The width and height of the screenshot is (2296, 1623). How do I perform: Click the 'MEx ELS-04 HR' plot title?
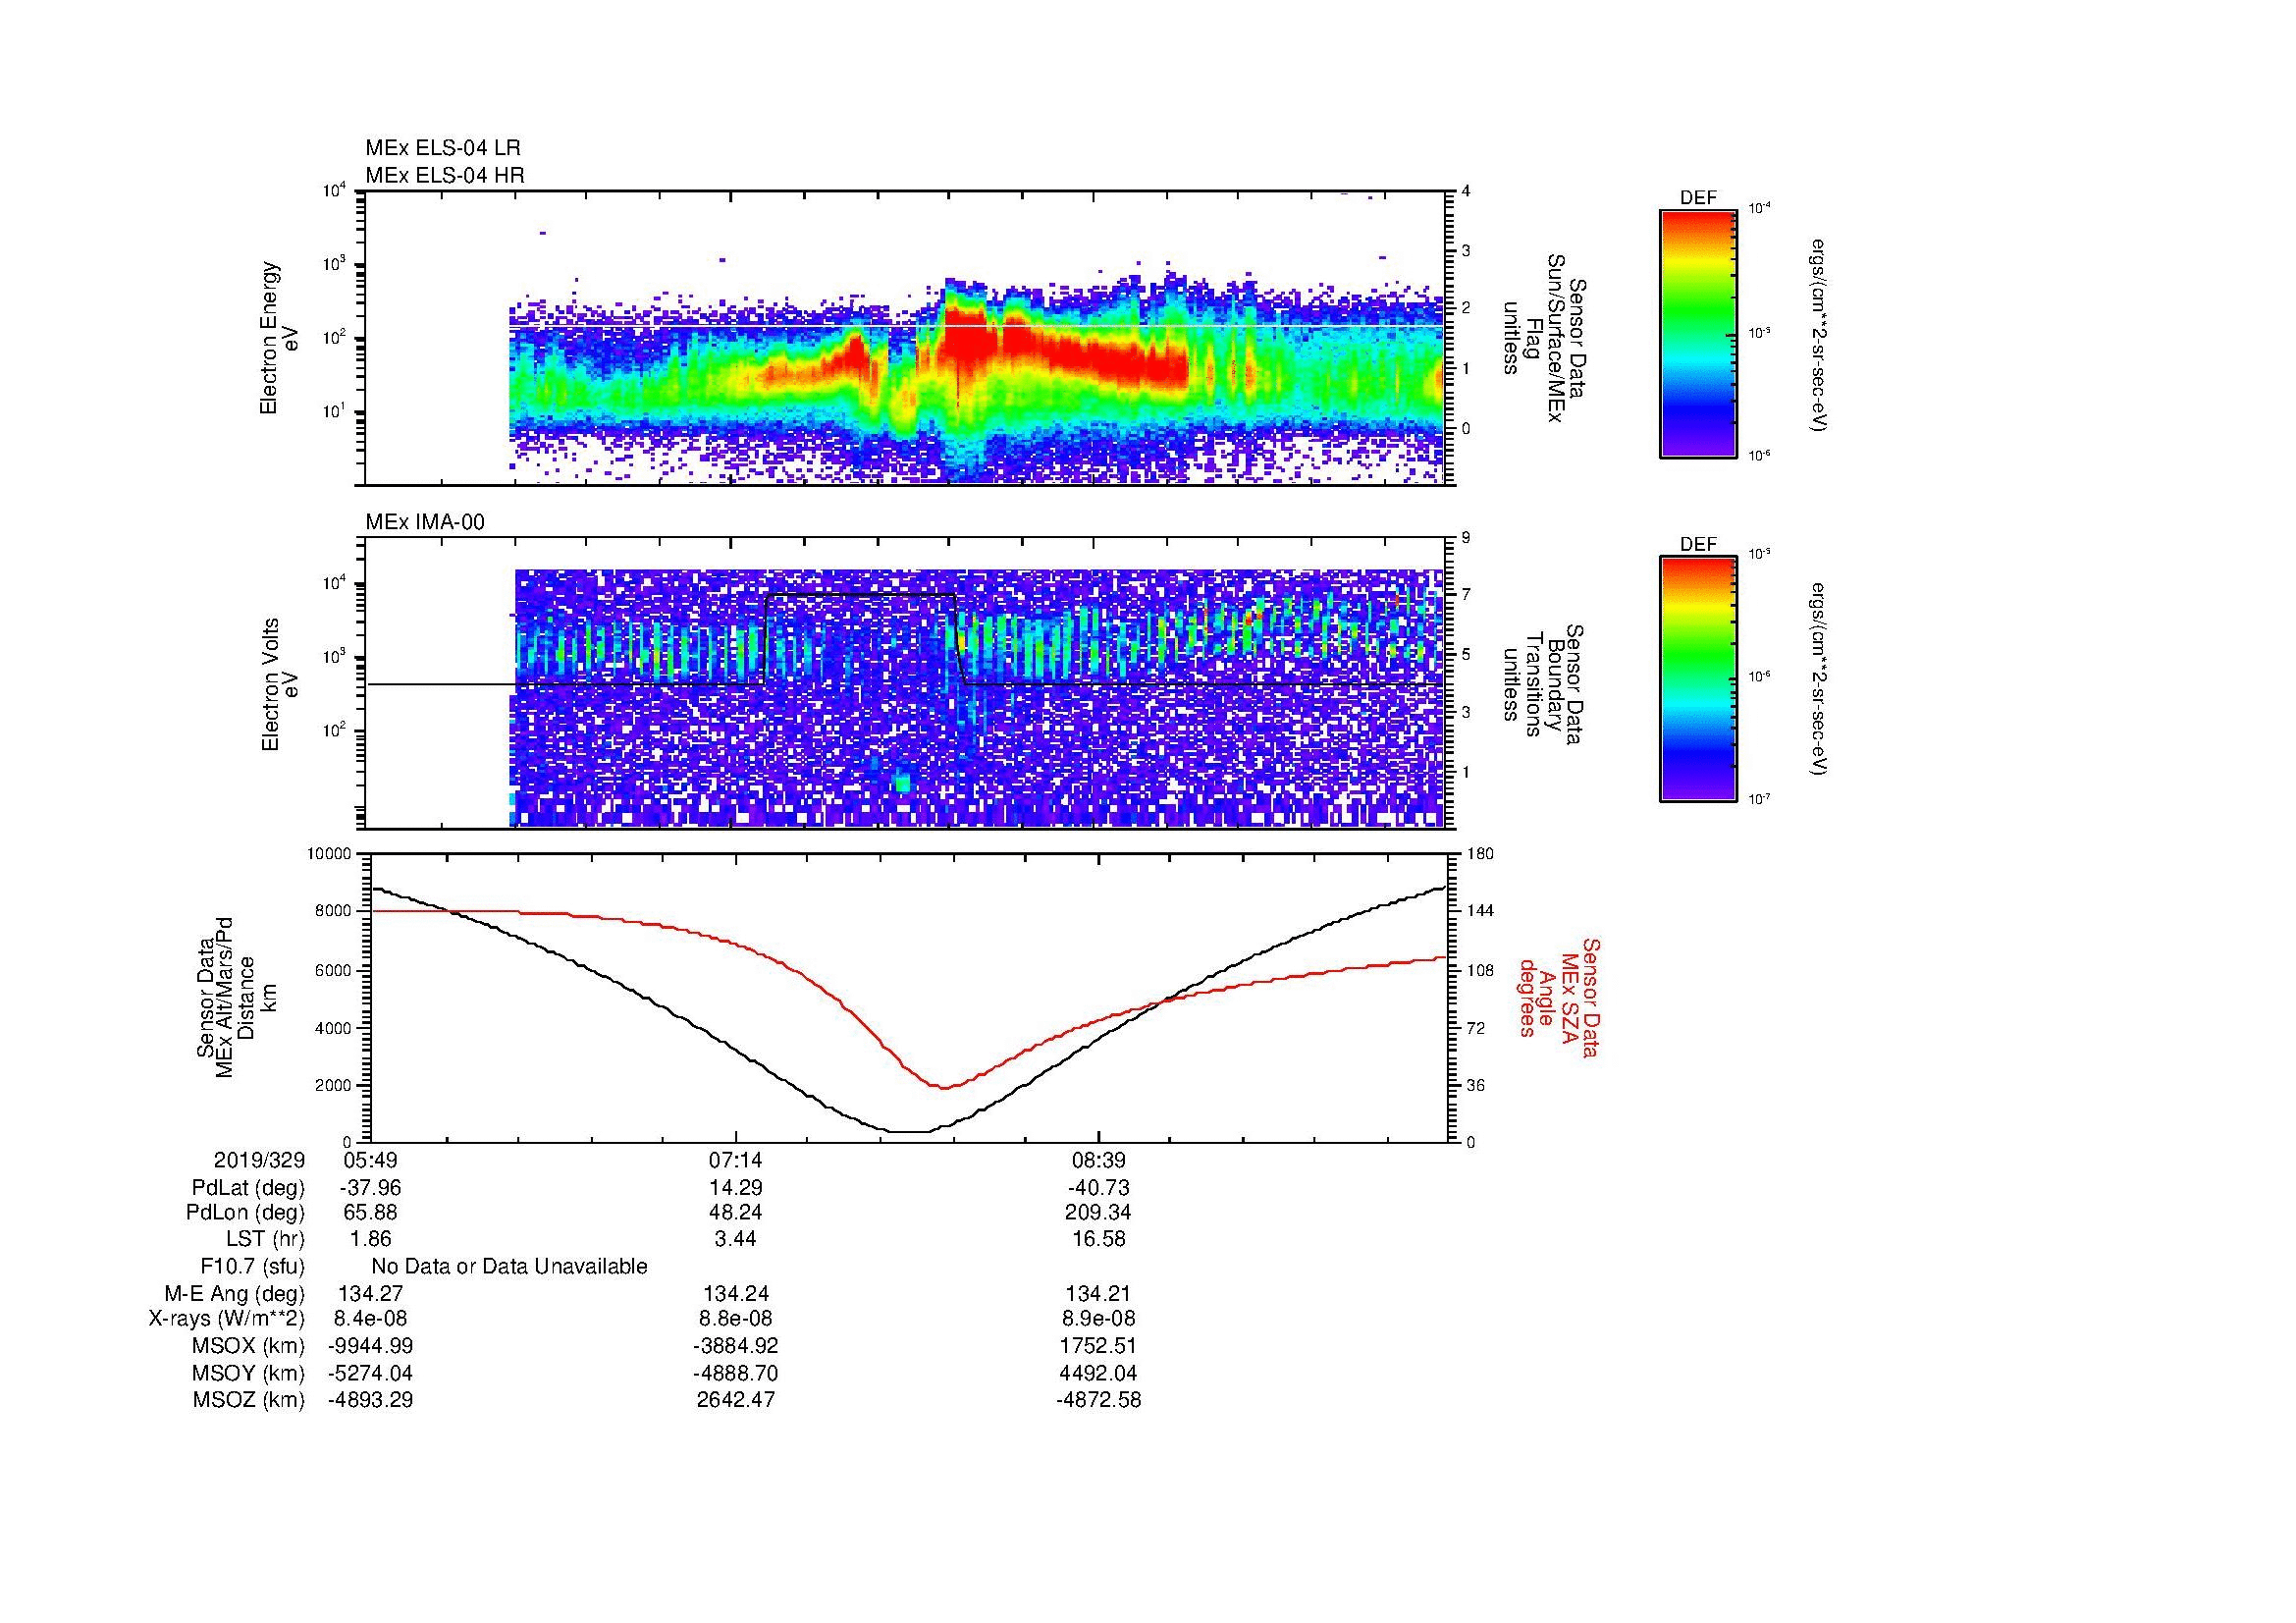pyautogui.click(x=445, y=176)
